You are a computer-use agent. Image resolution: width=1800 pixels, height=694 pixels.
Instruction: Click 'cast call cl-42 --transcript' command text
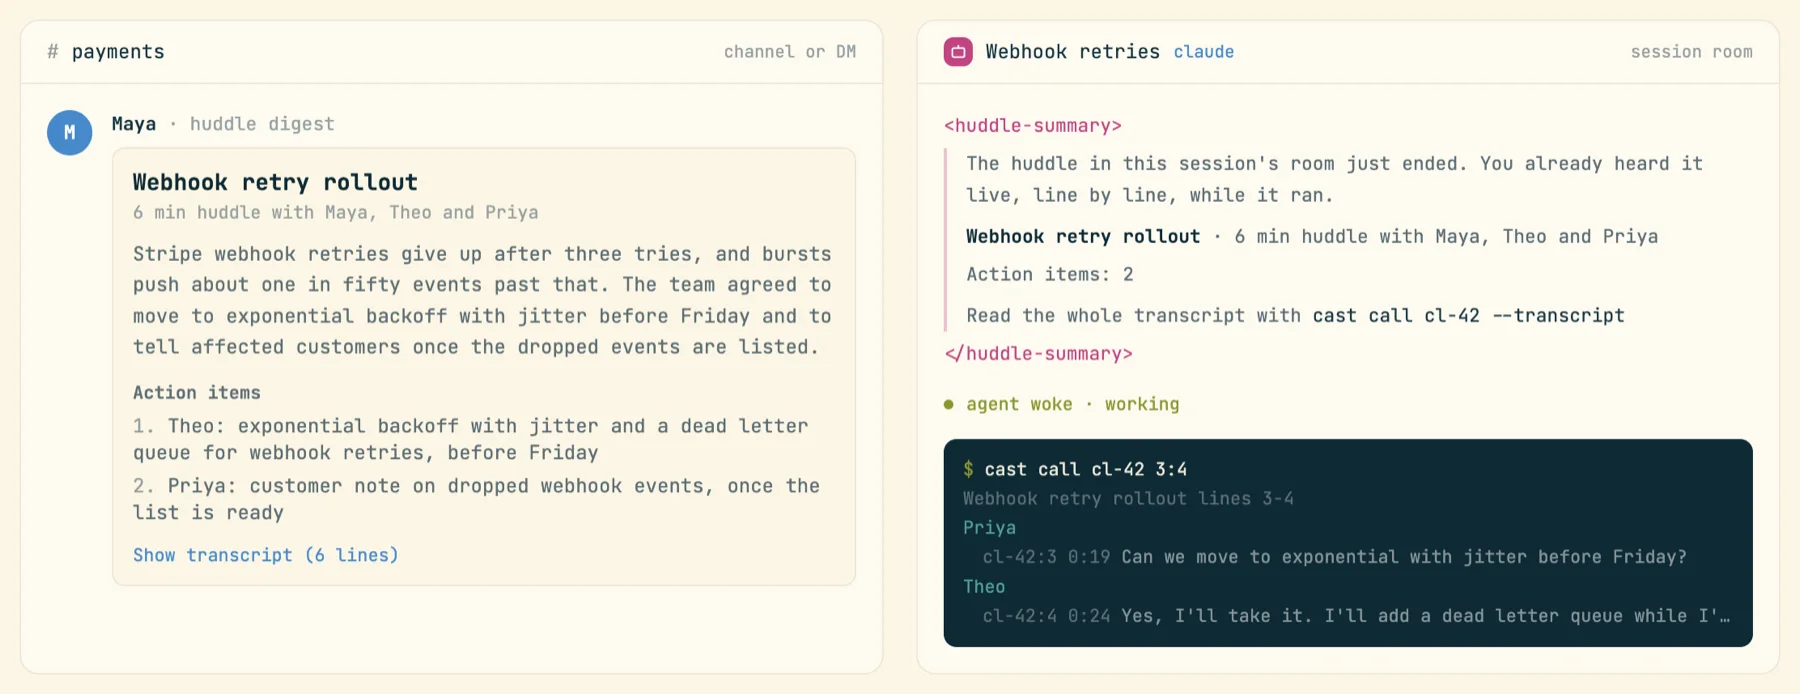1468,316
